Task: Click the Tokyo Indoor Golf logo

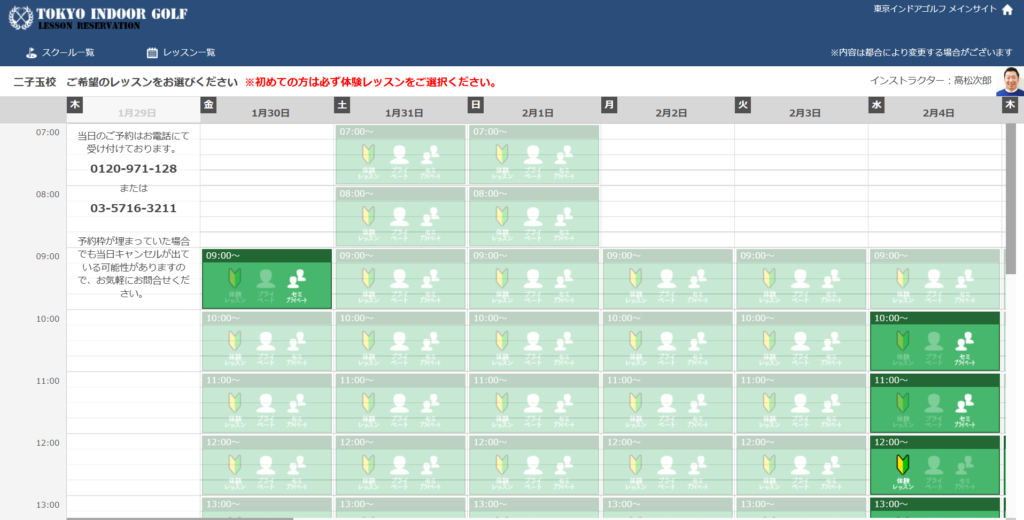Action: tap(98, 17)
